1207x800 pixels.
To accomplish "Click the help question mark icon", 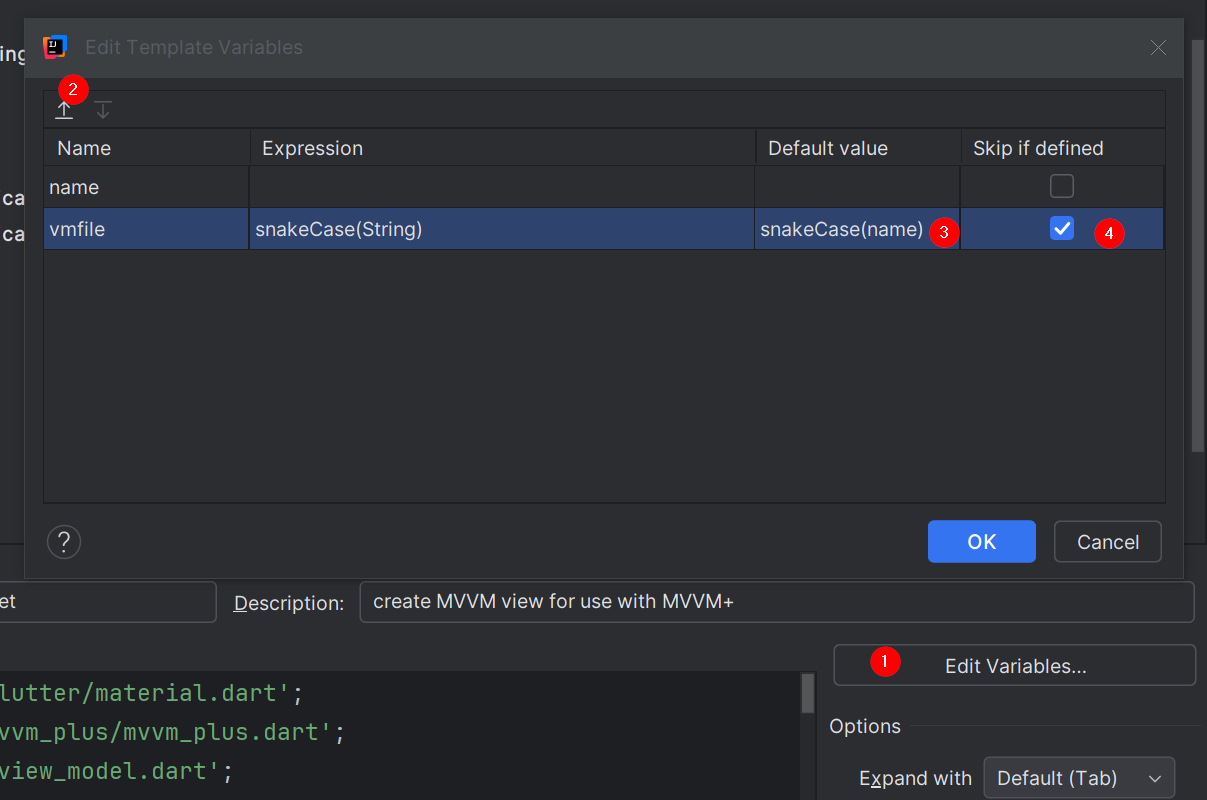I will point(64,542).
